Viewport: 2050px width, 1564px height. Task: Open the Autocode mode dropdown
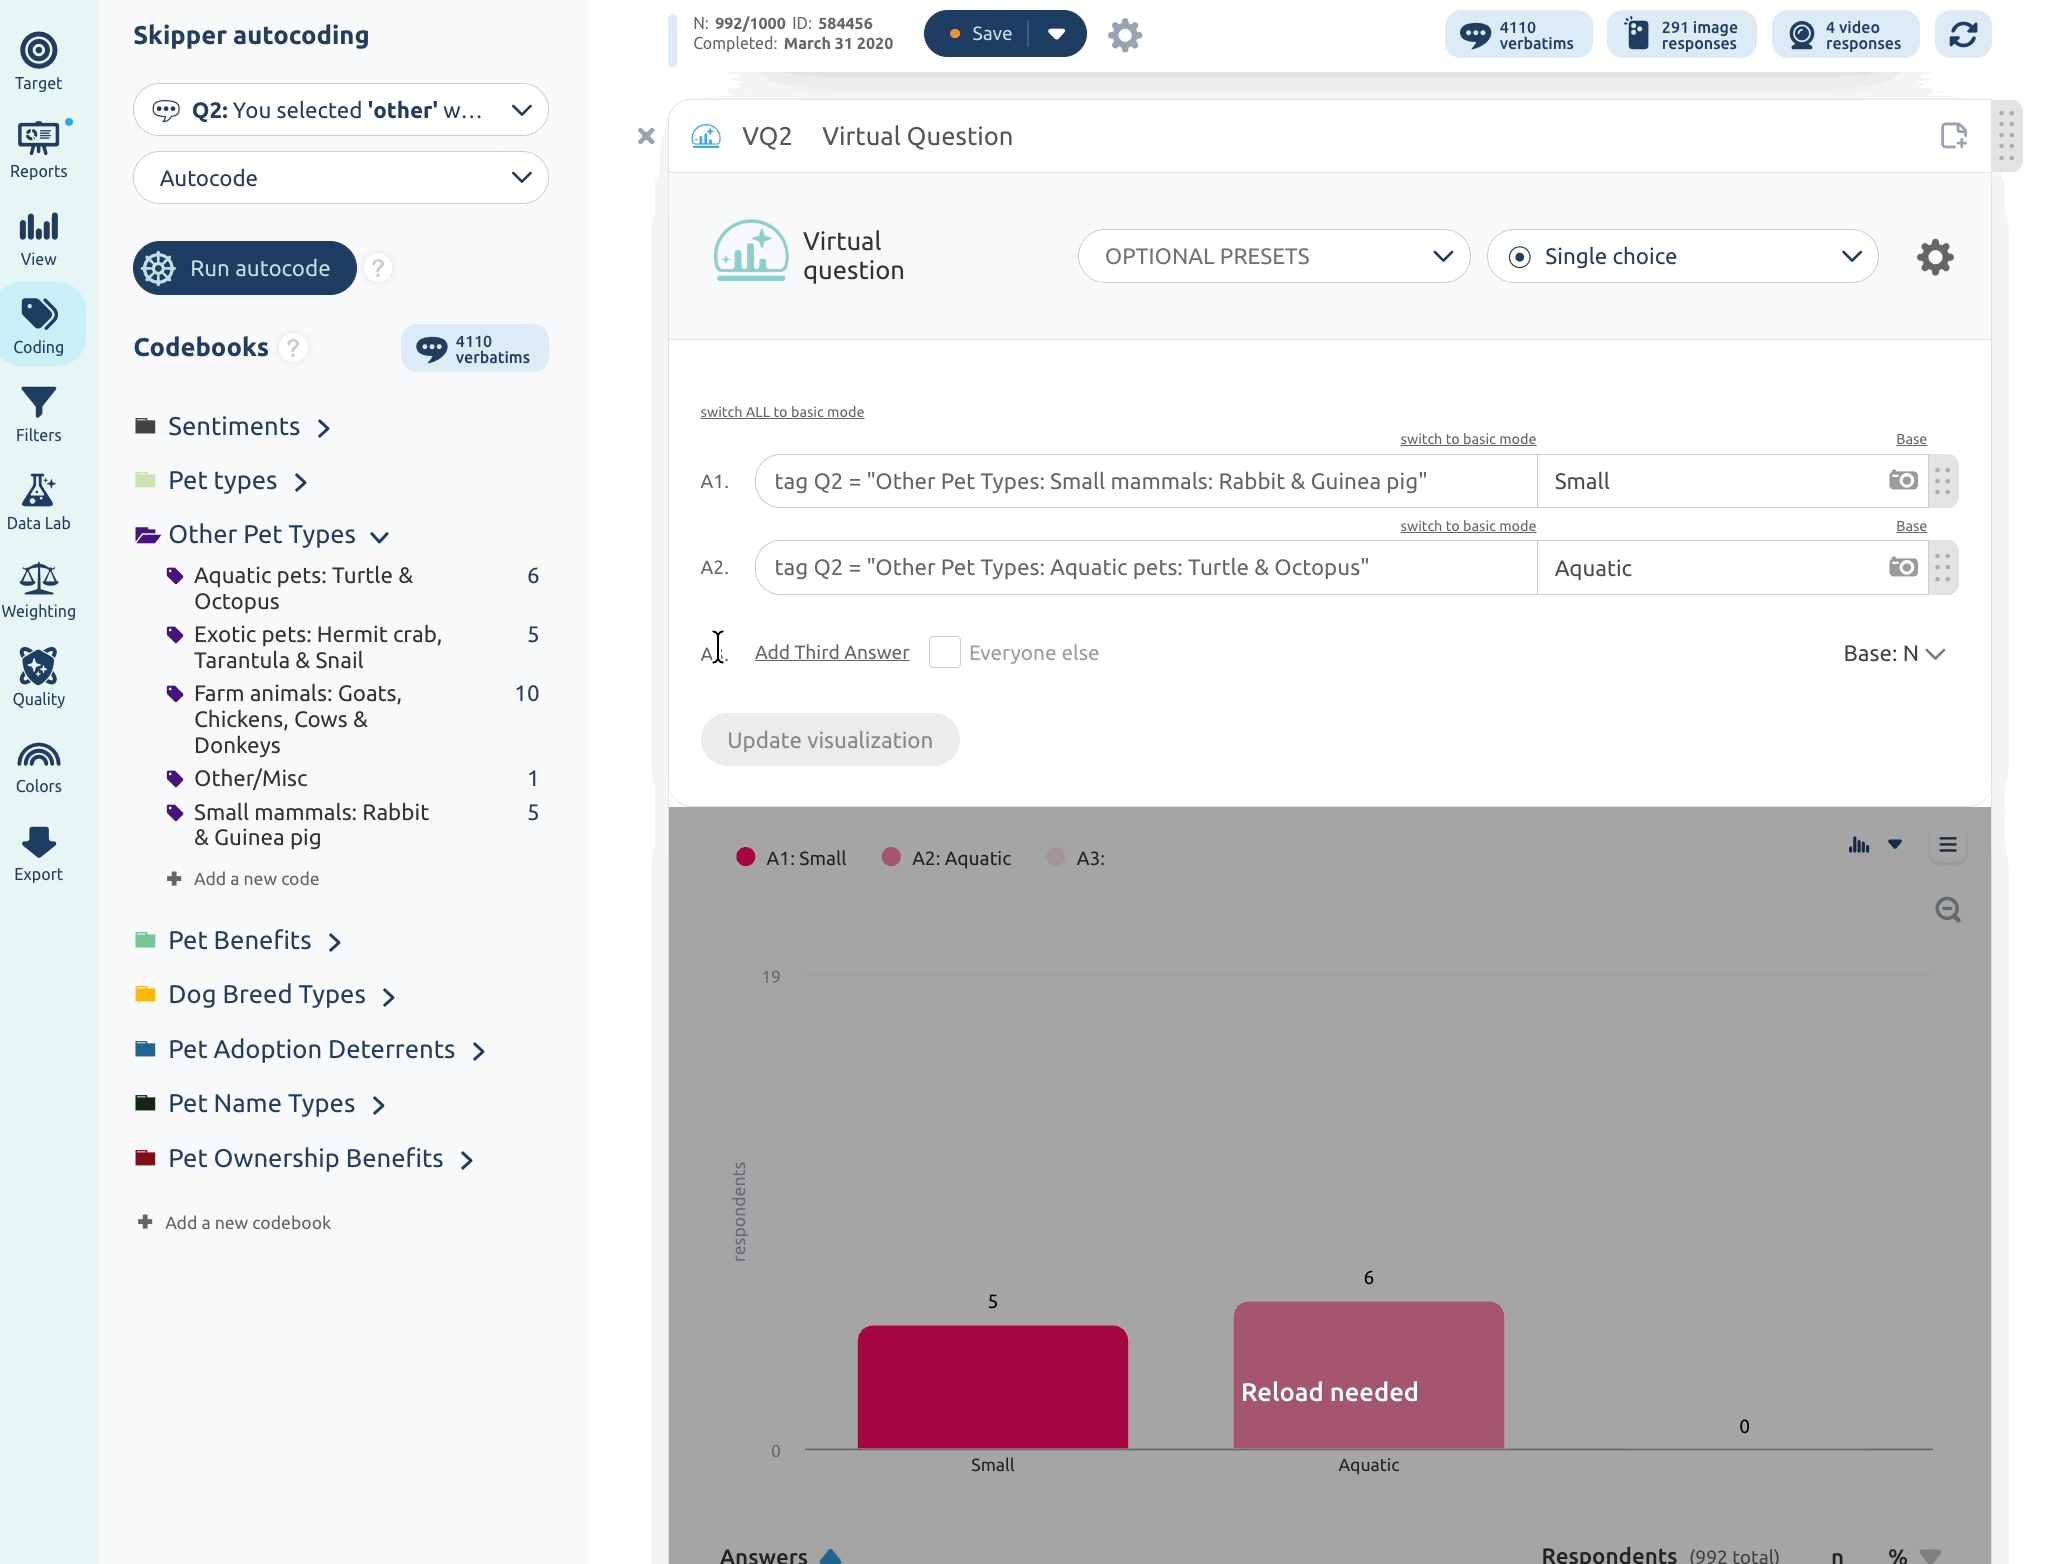click(340, 178)
